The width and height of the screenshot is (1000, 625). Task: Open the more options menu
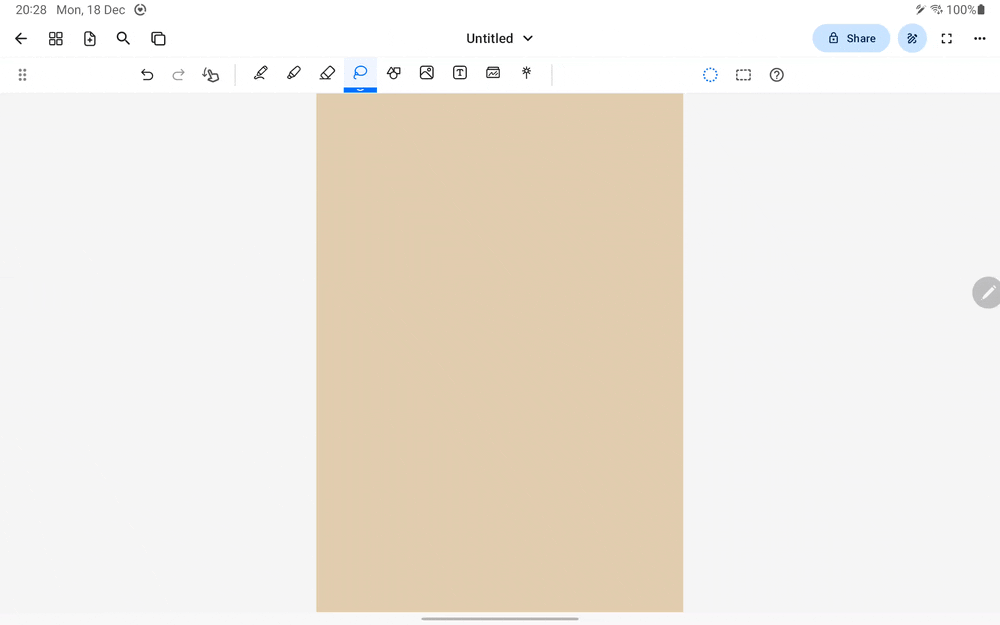click(x=980, y=38)
